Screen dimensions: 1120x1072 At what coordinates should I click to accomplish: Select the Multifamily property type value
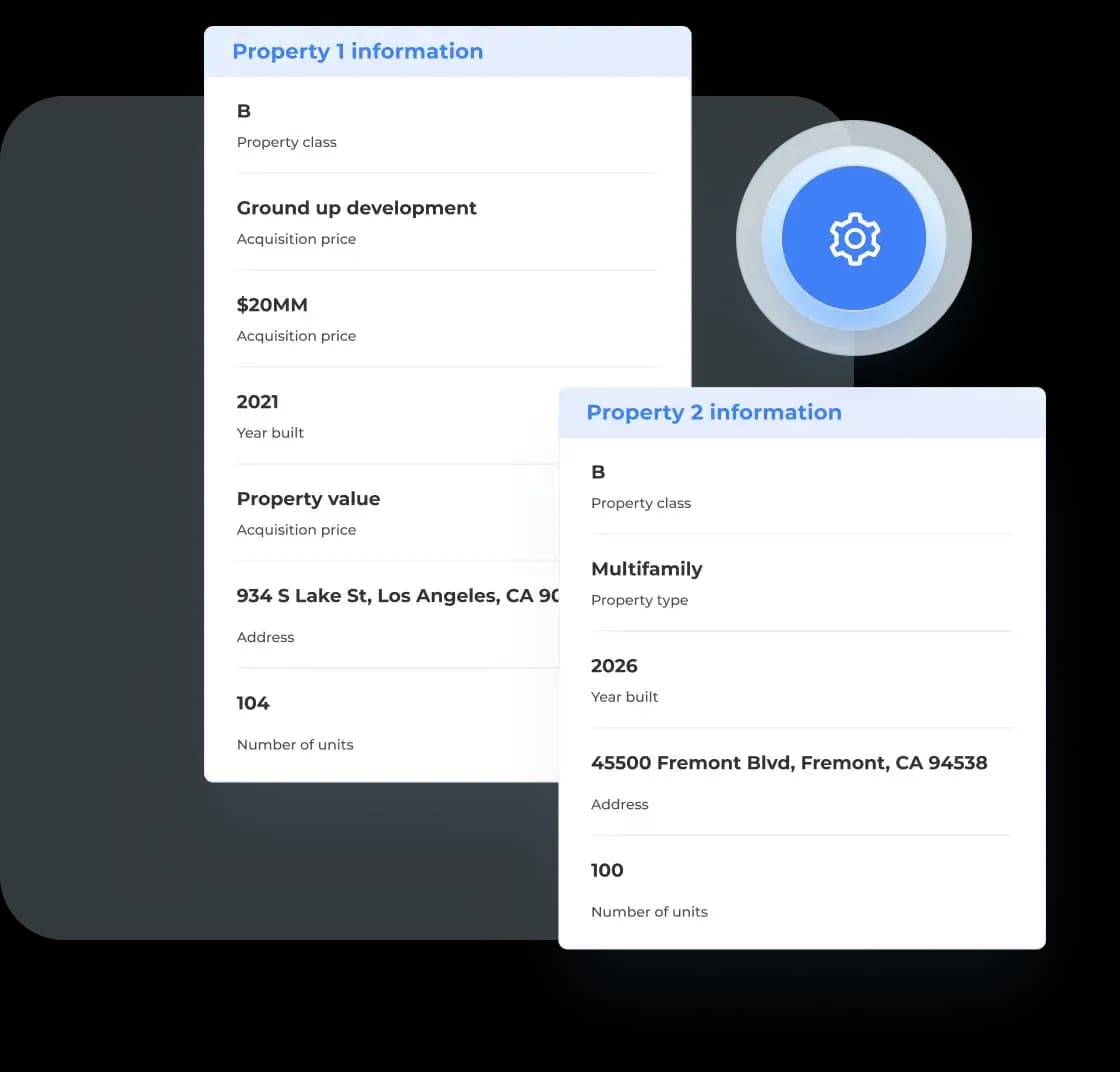(x=646, y=569)
